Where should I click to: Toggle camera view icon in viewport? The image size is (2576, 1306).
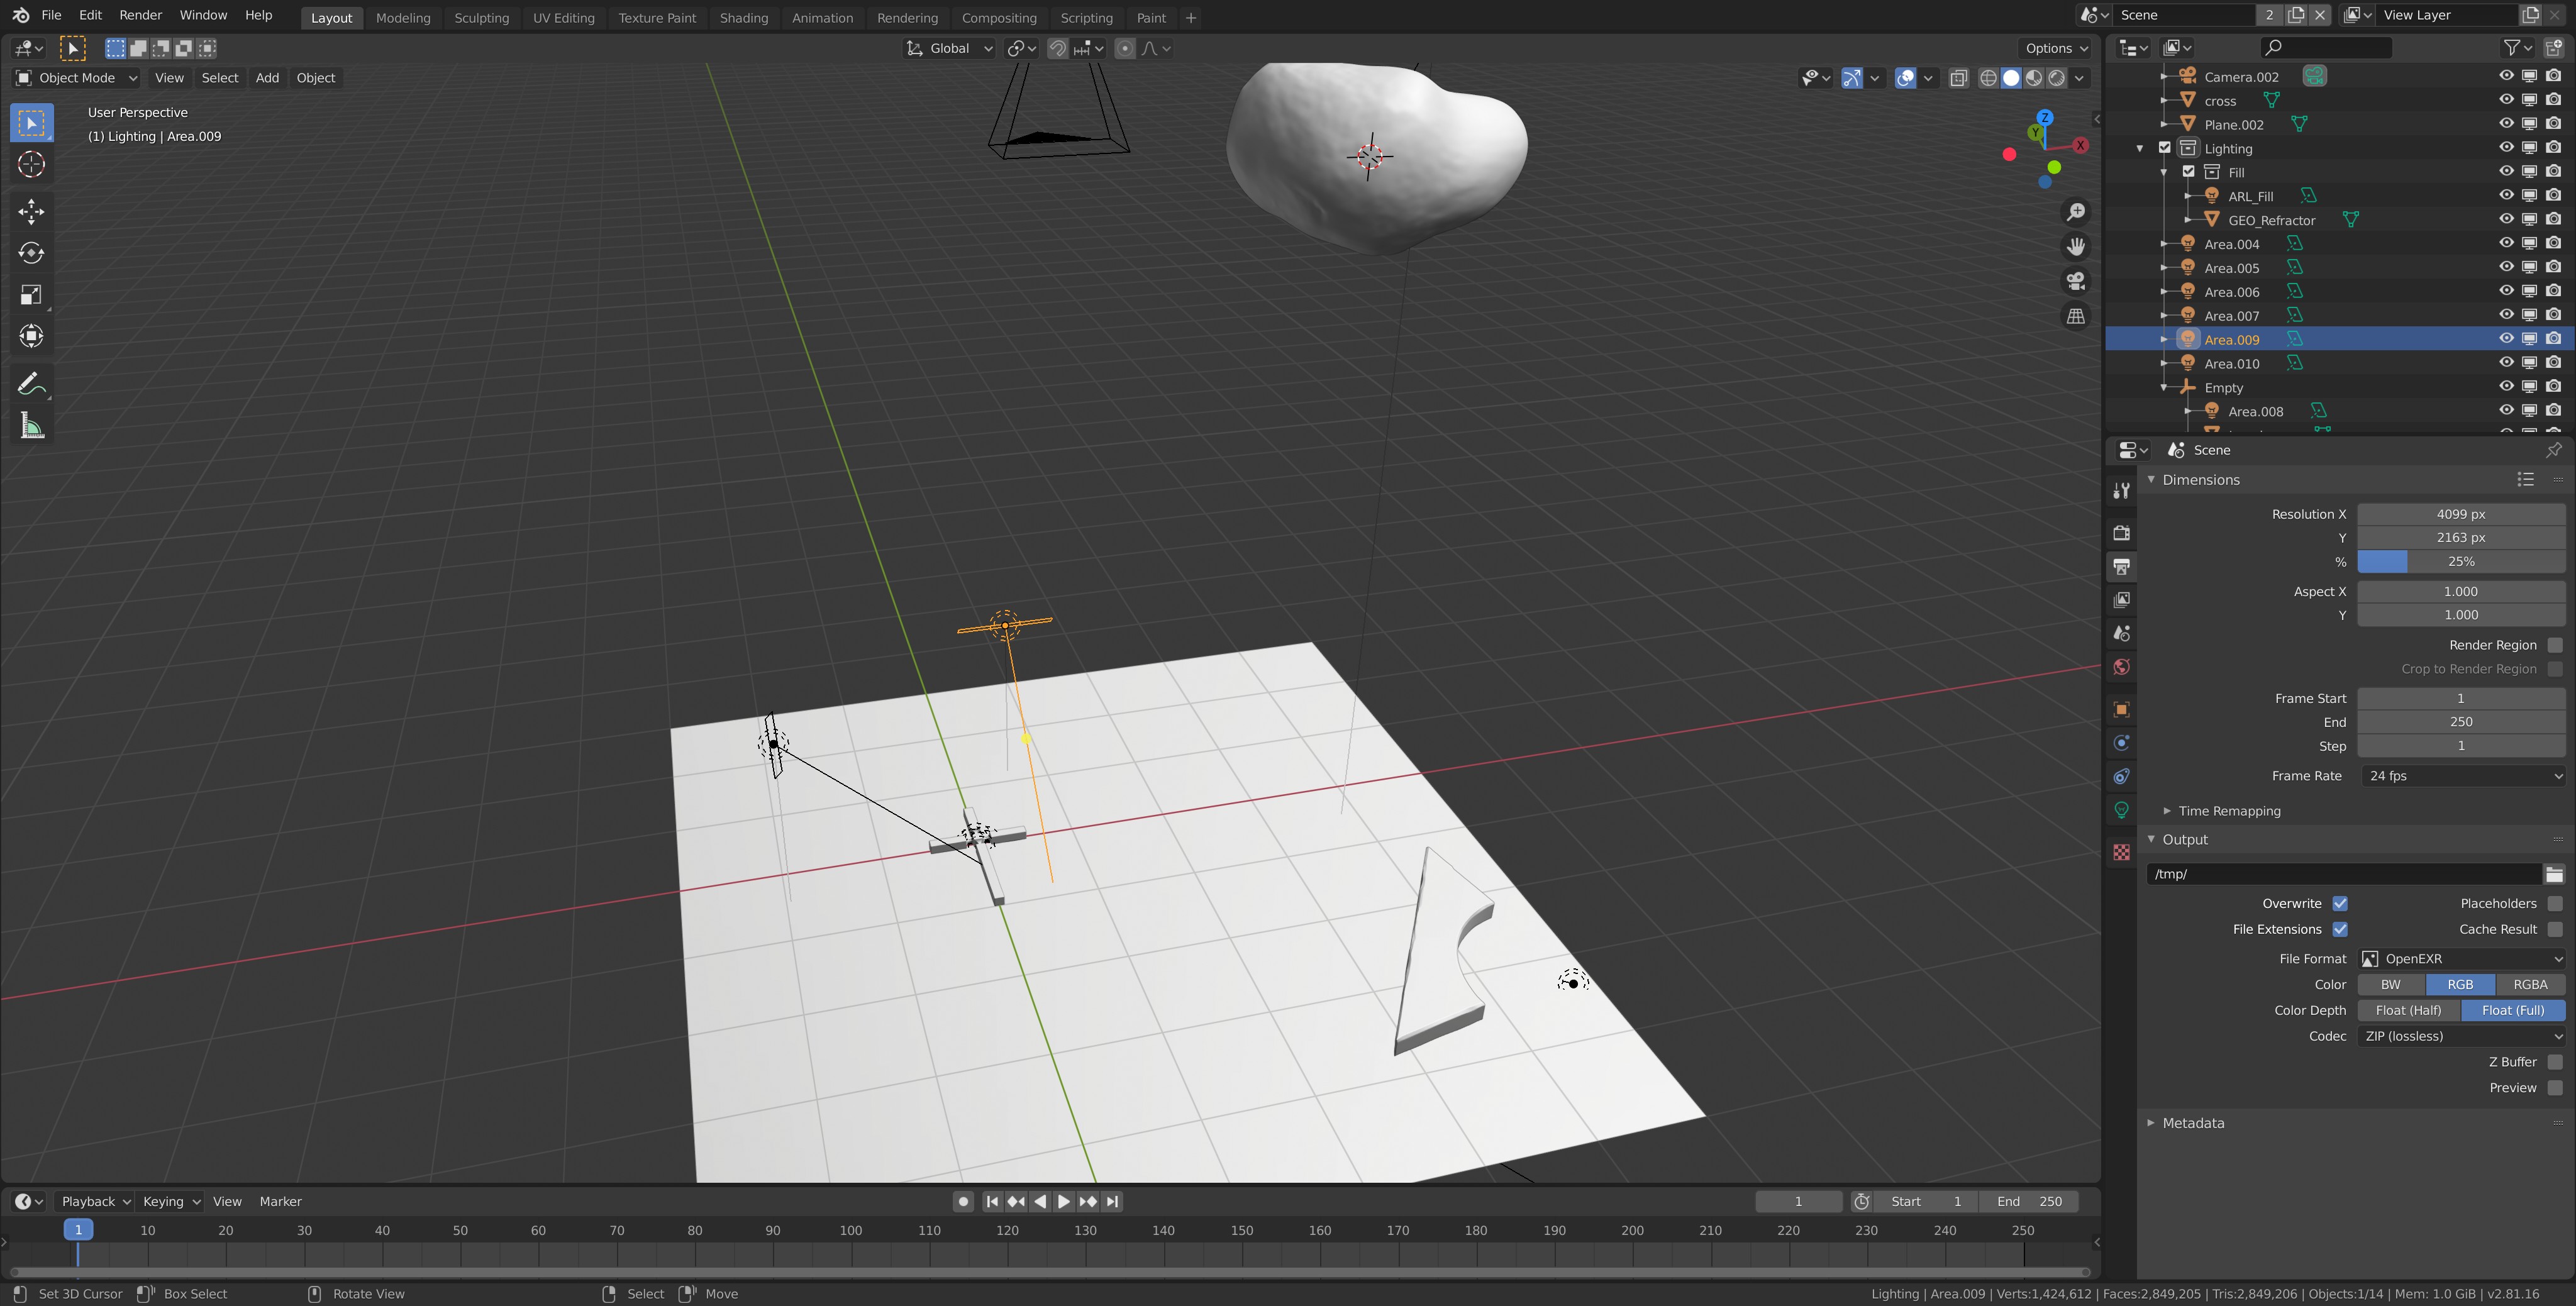click(2076, 281)
